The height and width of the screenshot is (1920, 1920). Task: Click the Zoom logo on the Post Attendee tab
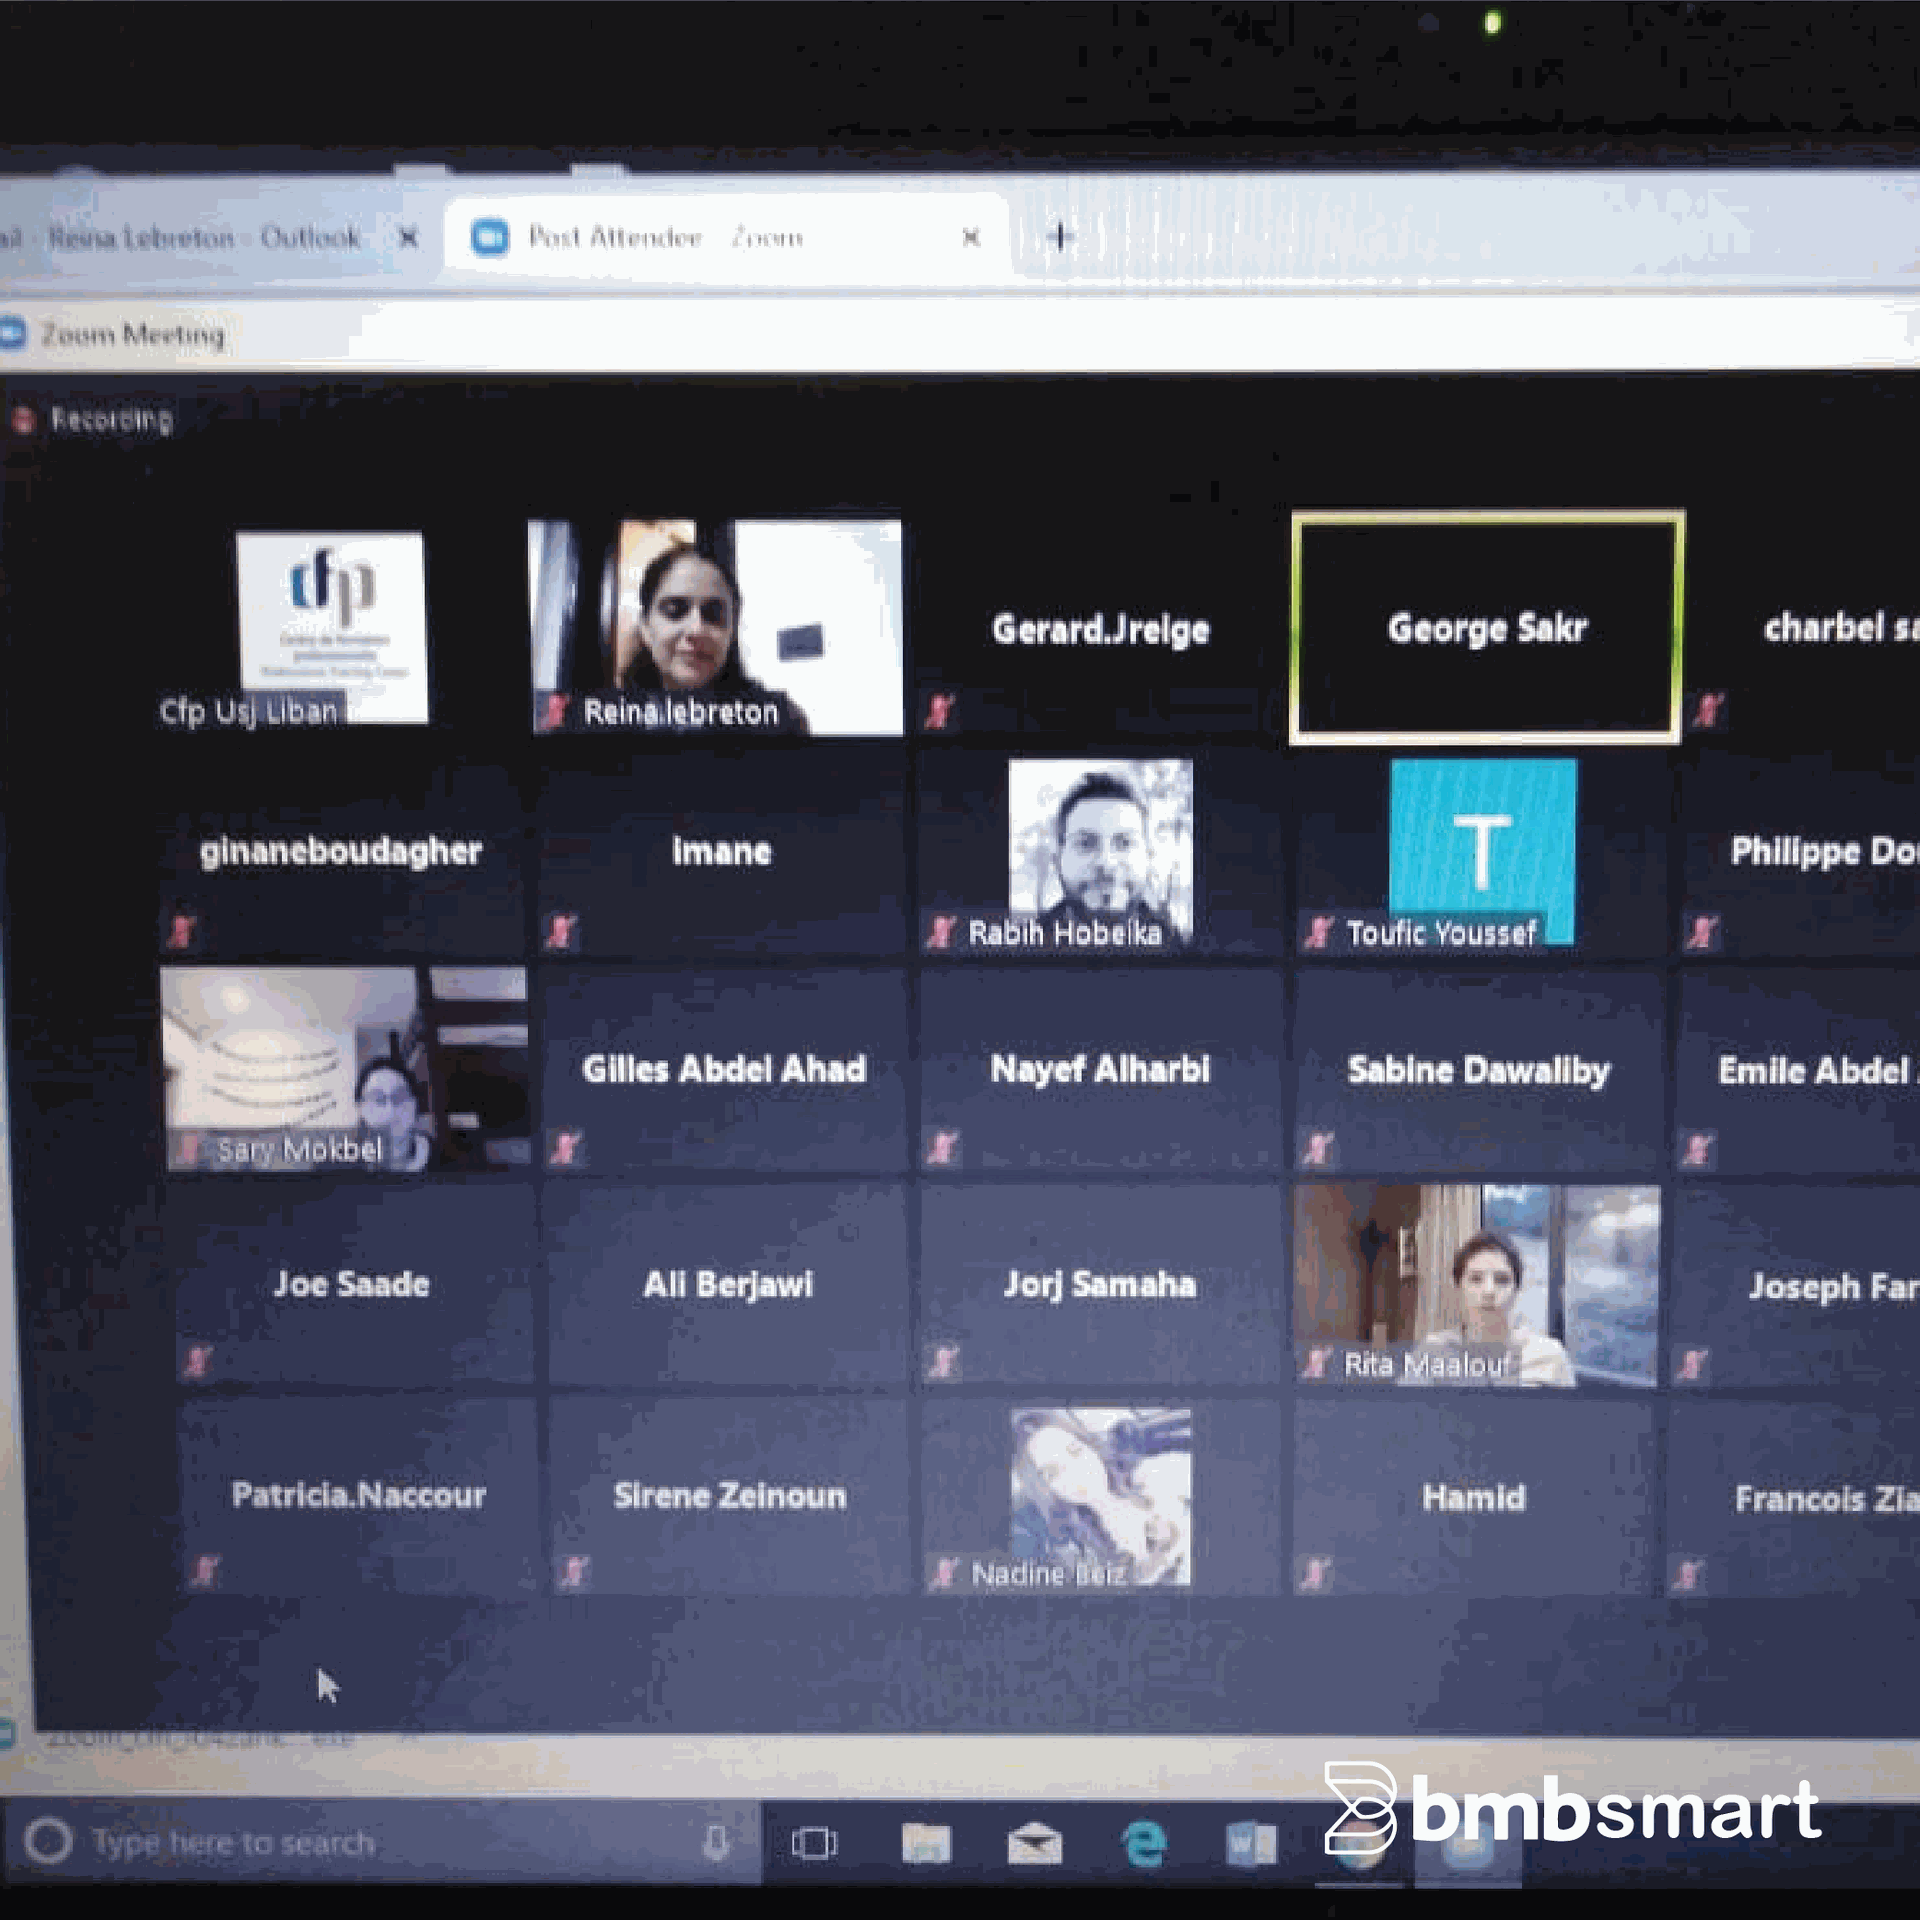click(x=489, y=237)
